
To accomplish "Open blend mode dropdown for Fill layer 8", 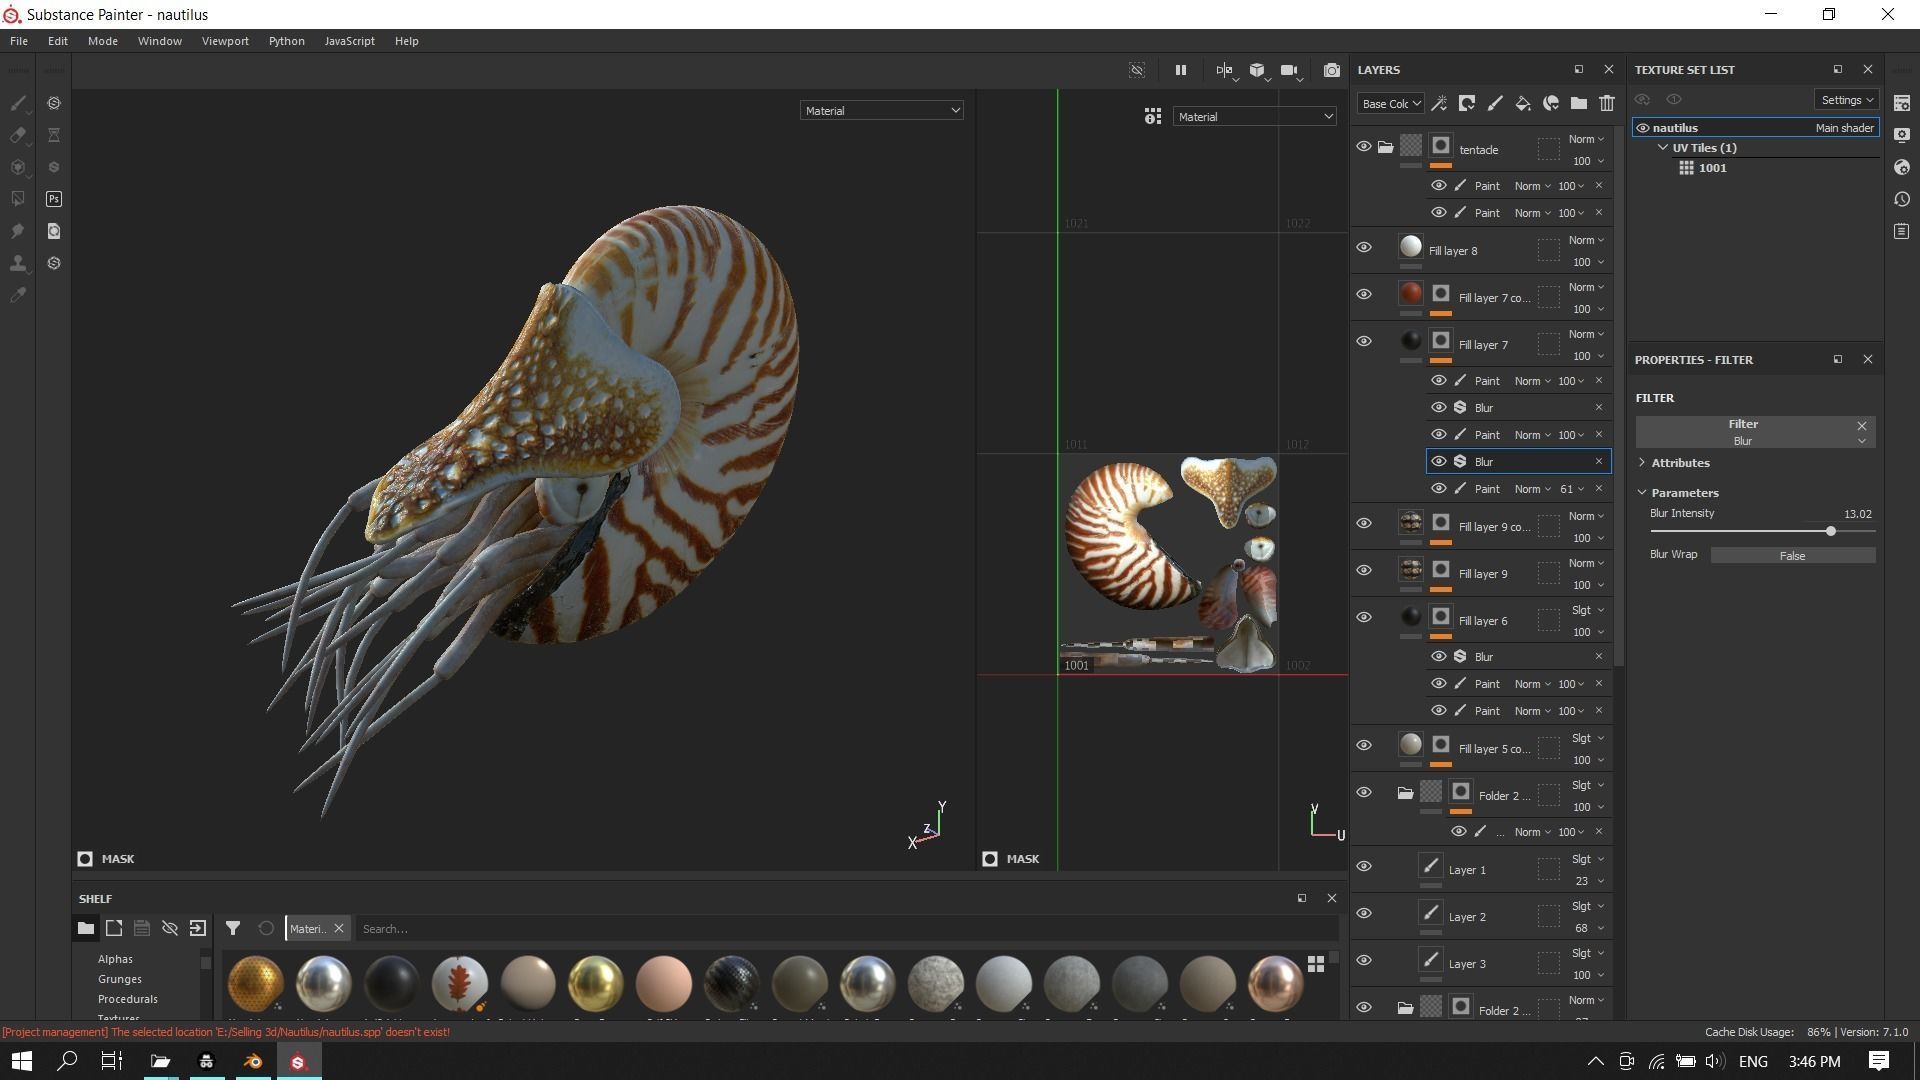I will tap(1586, 240).
